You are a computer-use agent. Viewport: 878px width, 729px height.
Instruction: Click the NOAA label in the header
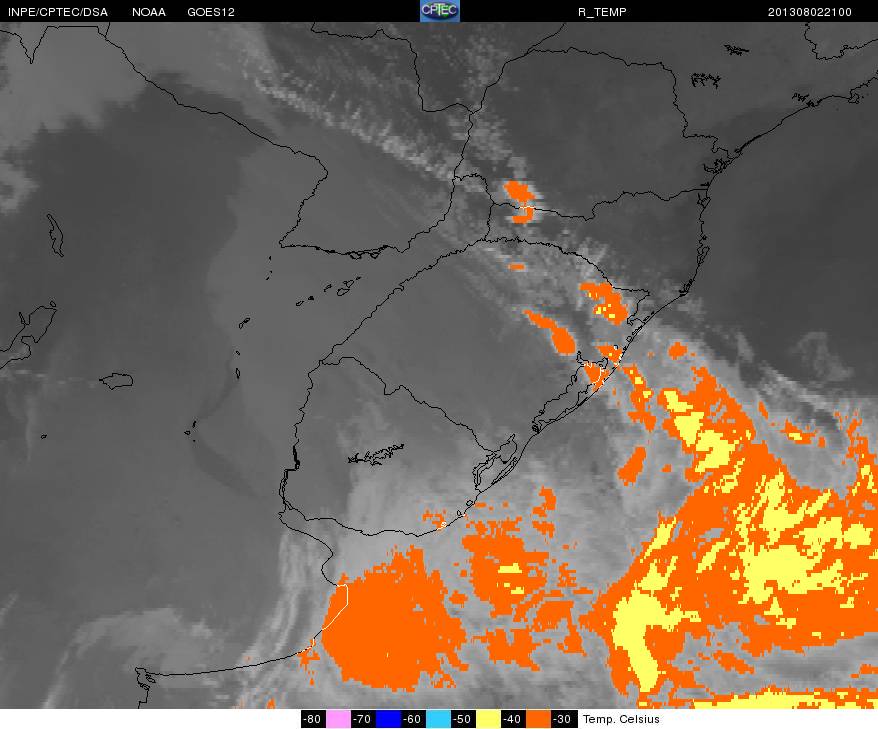pos(149,12)
